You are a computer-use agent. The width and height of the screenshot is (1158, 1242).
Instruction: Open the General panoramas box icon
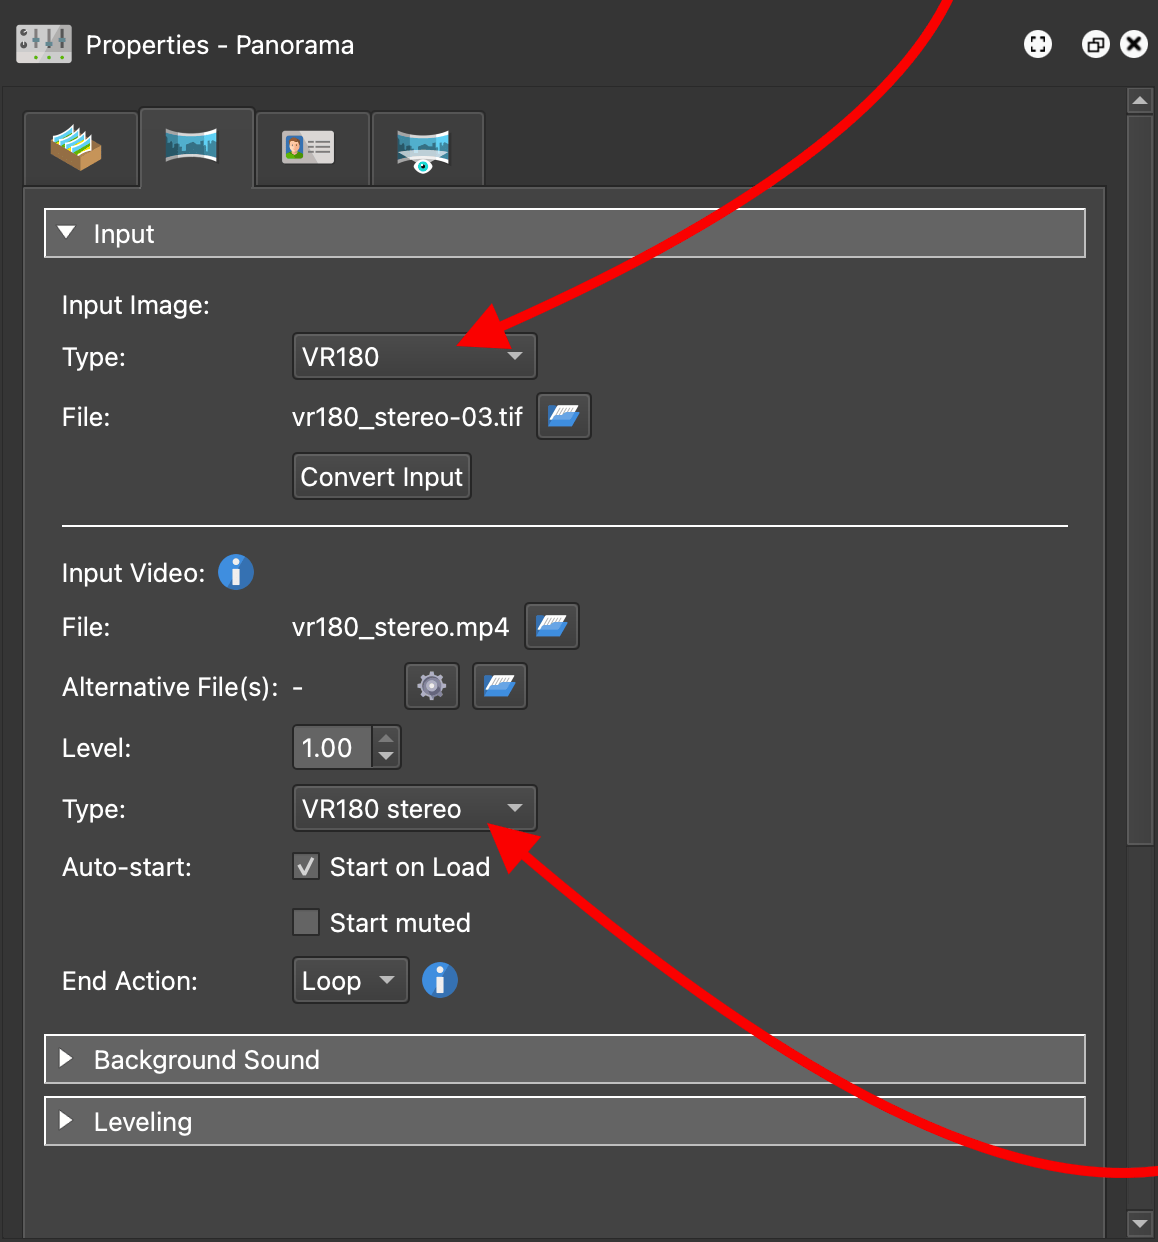(81, 148)
